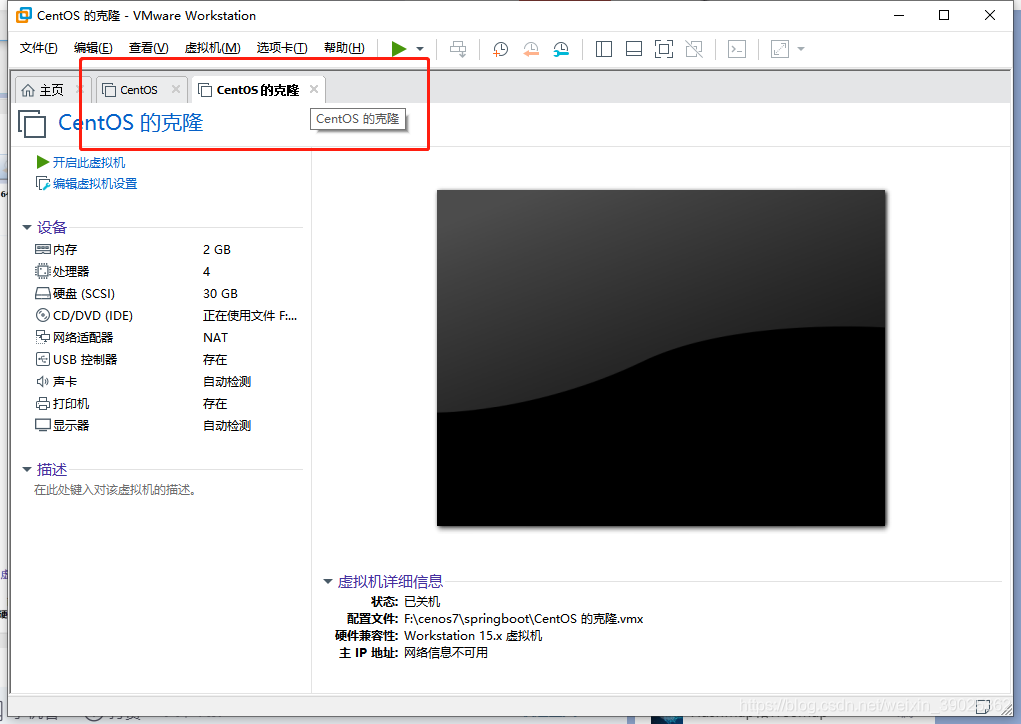Click the stretch guest display icon
Viewport: 1021px width, 724px height.
779,49
